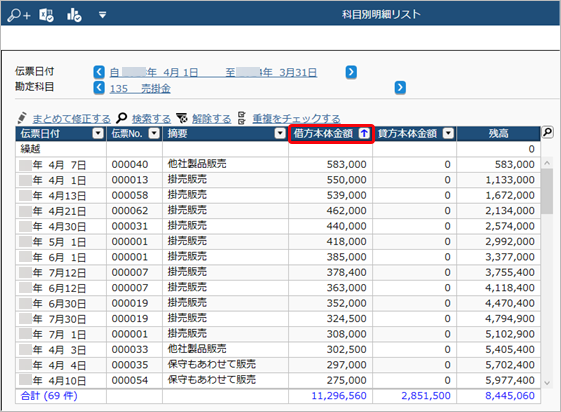This screenshot has width=561, height=412.
Task: Toggle 借方本体金額 sort arrow
Action: click(364, 133)
